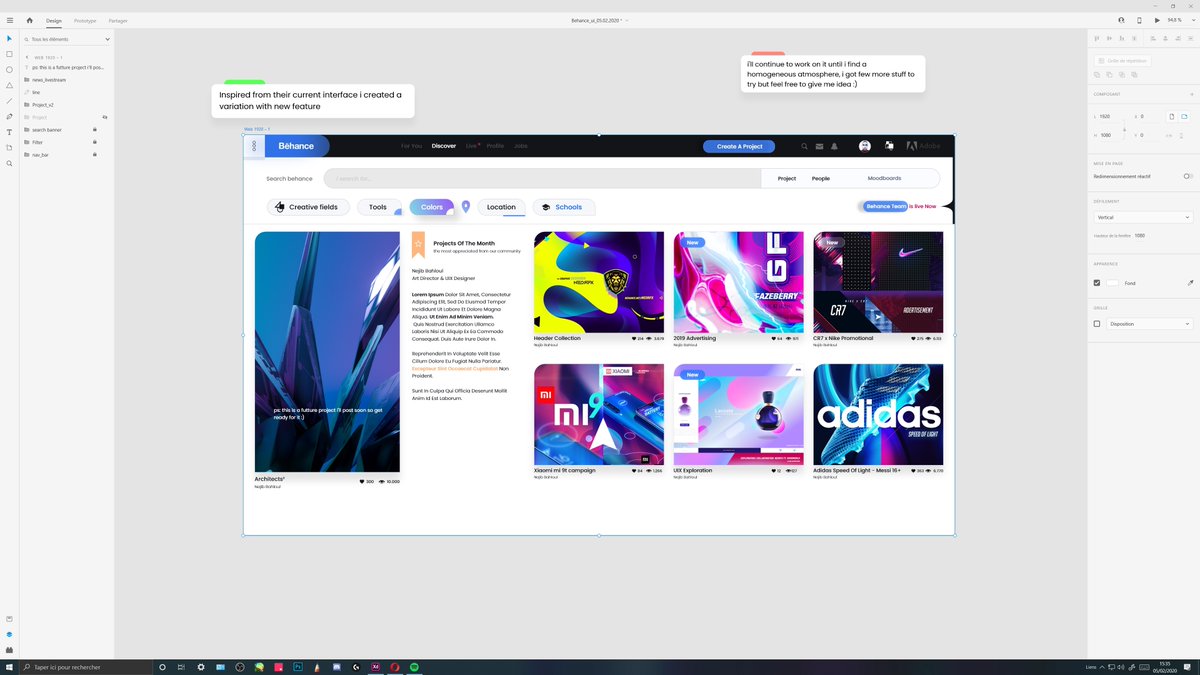Select the Text tool

(x=9, y=132)
